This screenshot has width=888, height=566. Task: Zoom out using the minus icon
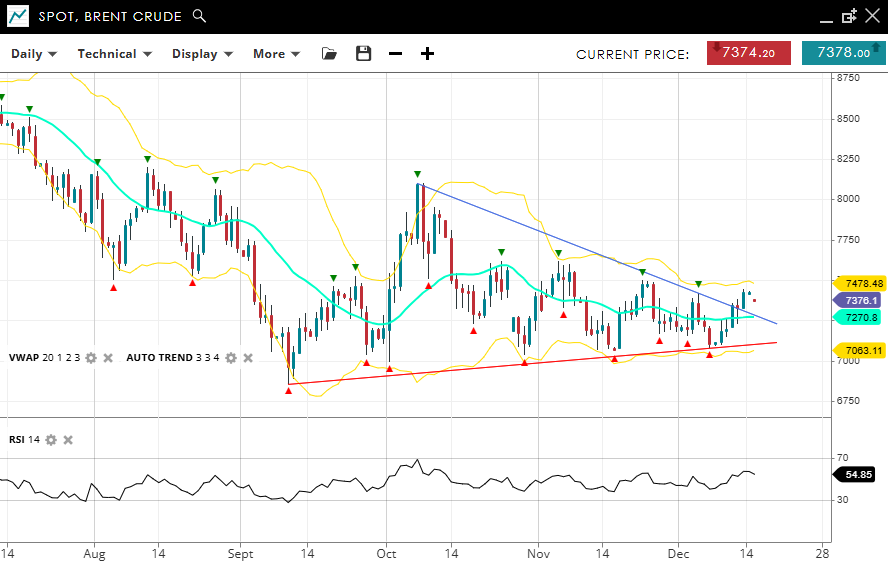[396, 54]
